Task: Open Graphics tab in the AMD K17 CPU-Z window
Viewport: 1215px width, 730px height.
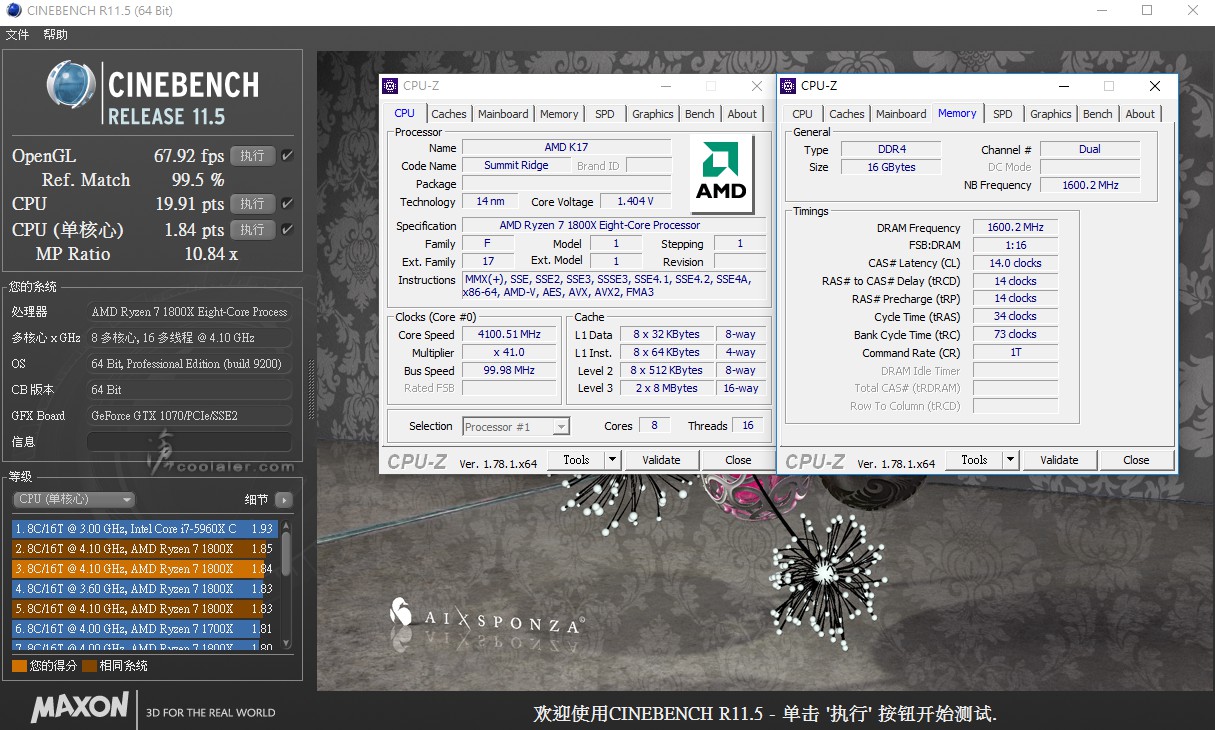Action: point(653,114)
